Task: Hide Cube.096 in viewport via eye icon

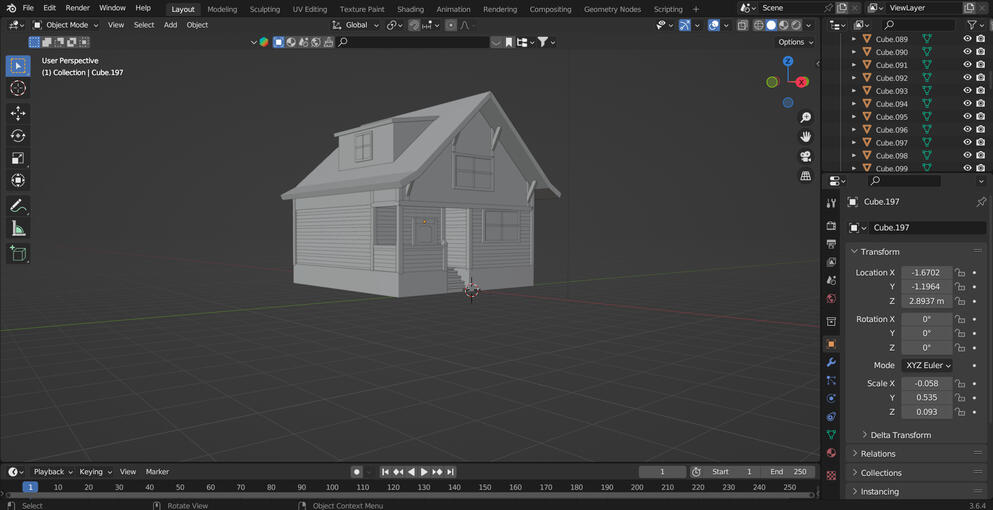Action: point(967,129)
